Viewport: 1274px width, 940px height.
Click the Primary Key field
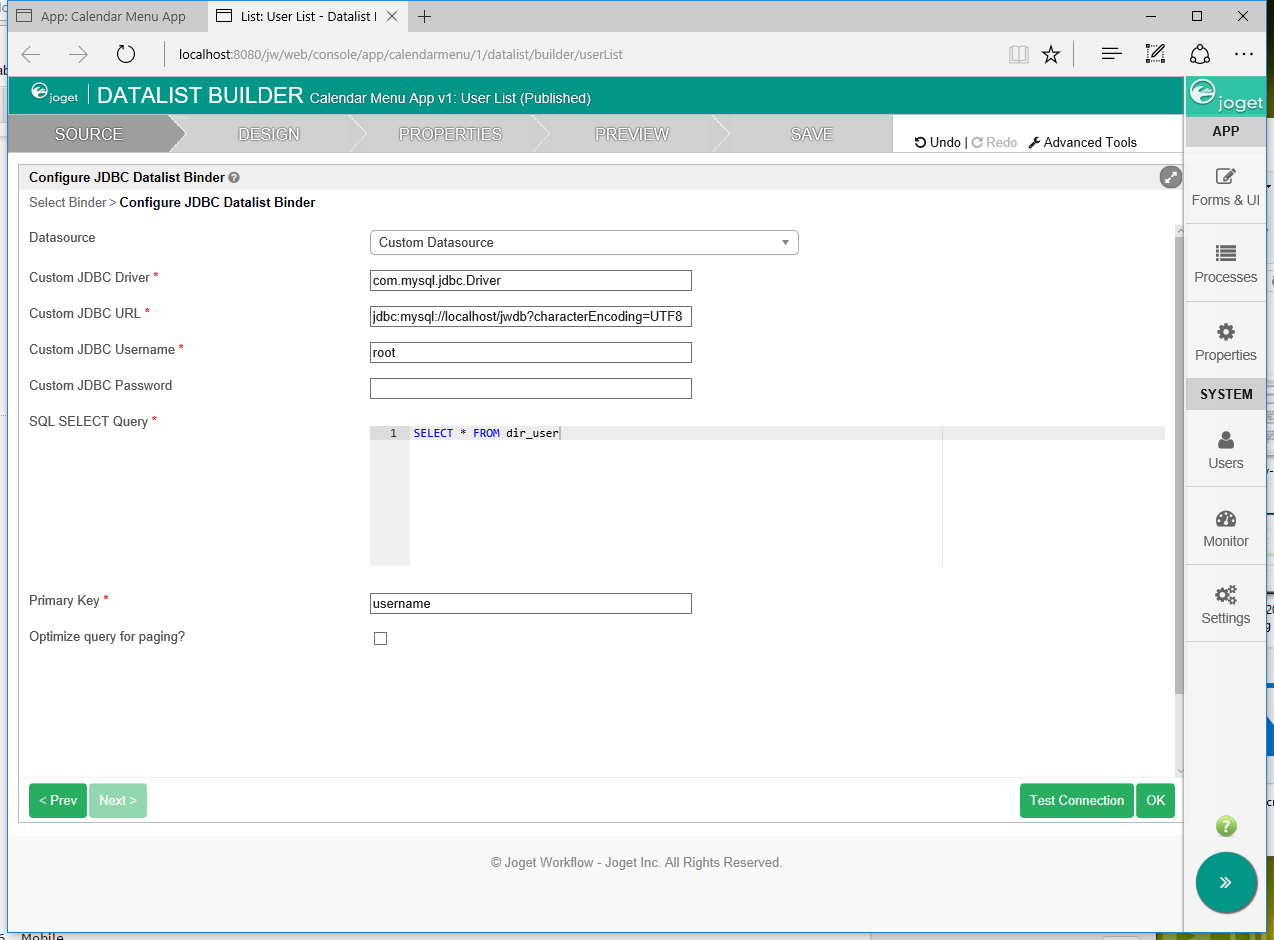coord(531,604)
